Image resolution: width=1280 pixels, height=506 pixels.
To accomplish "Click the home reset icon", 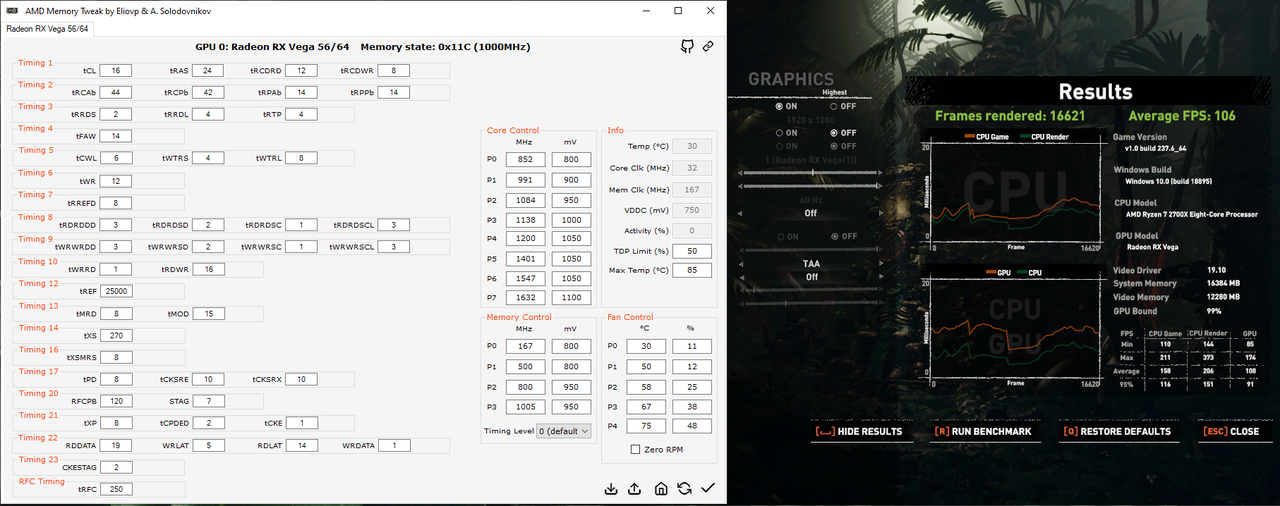I will (x=660, y=488).
